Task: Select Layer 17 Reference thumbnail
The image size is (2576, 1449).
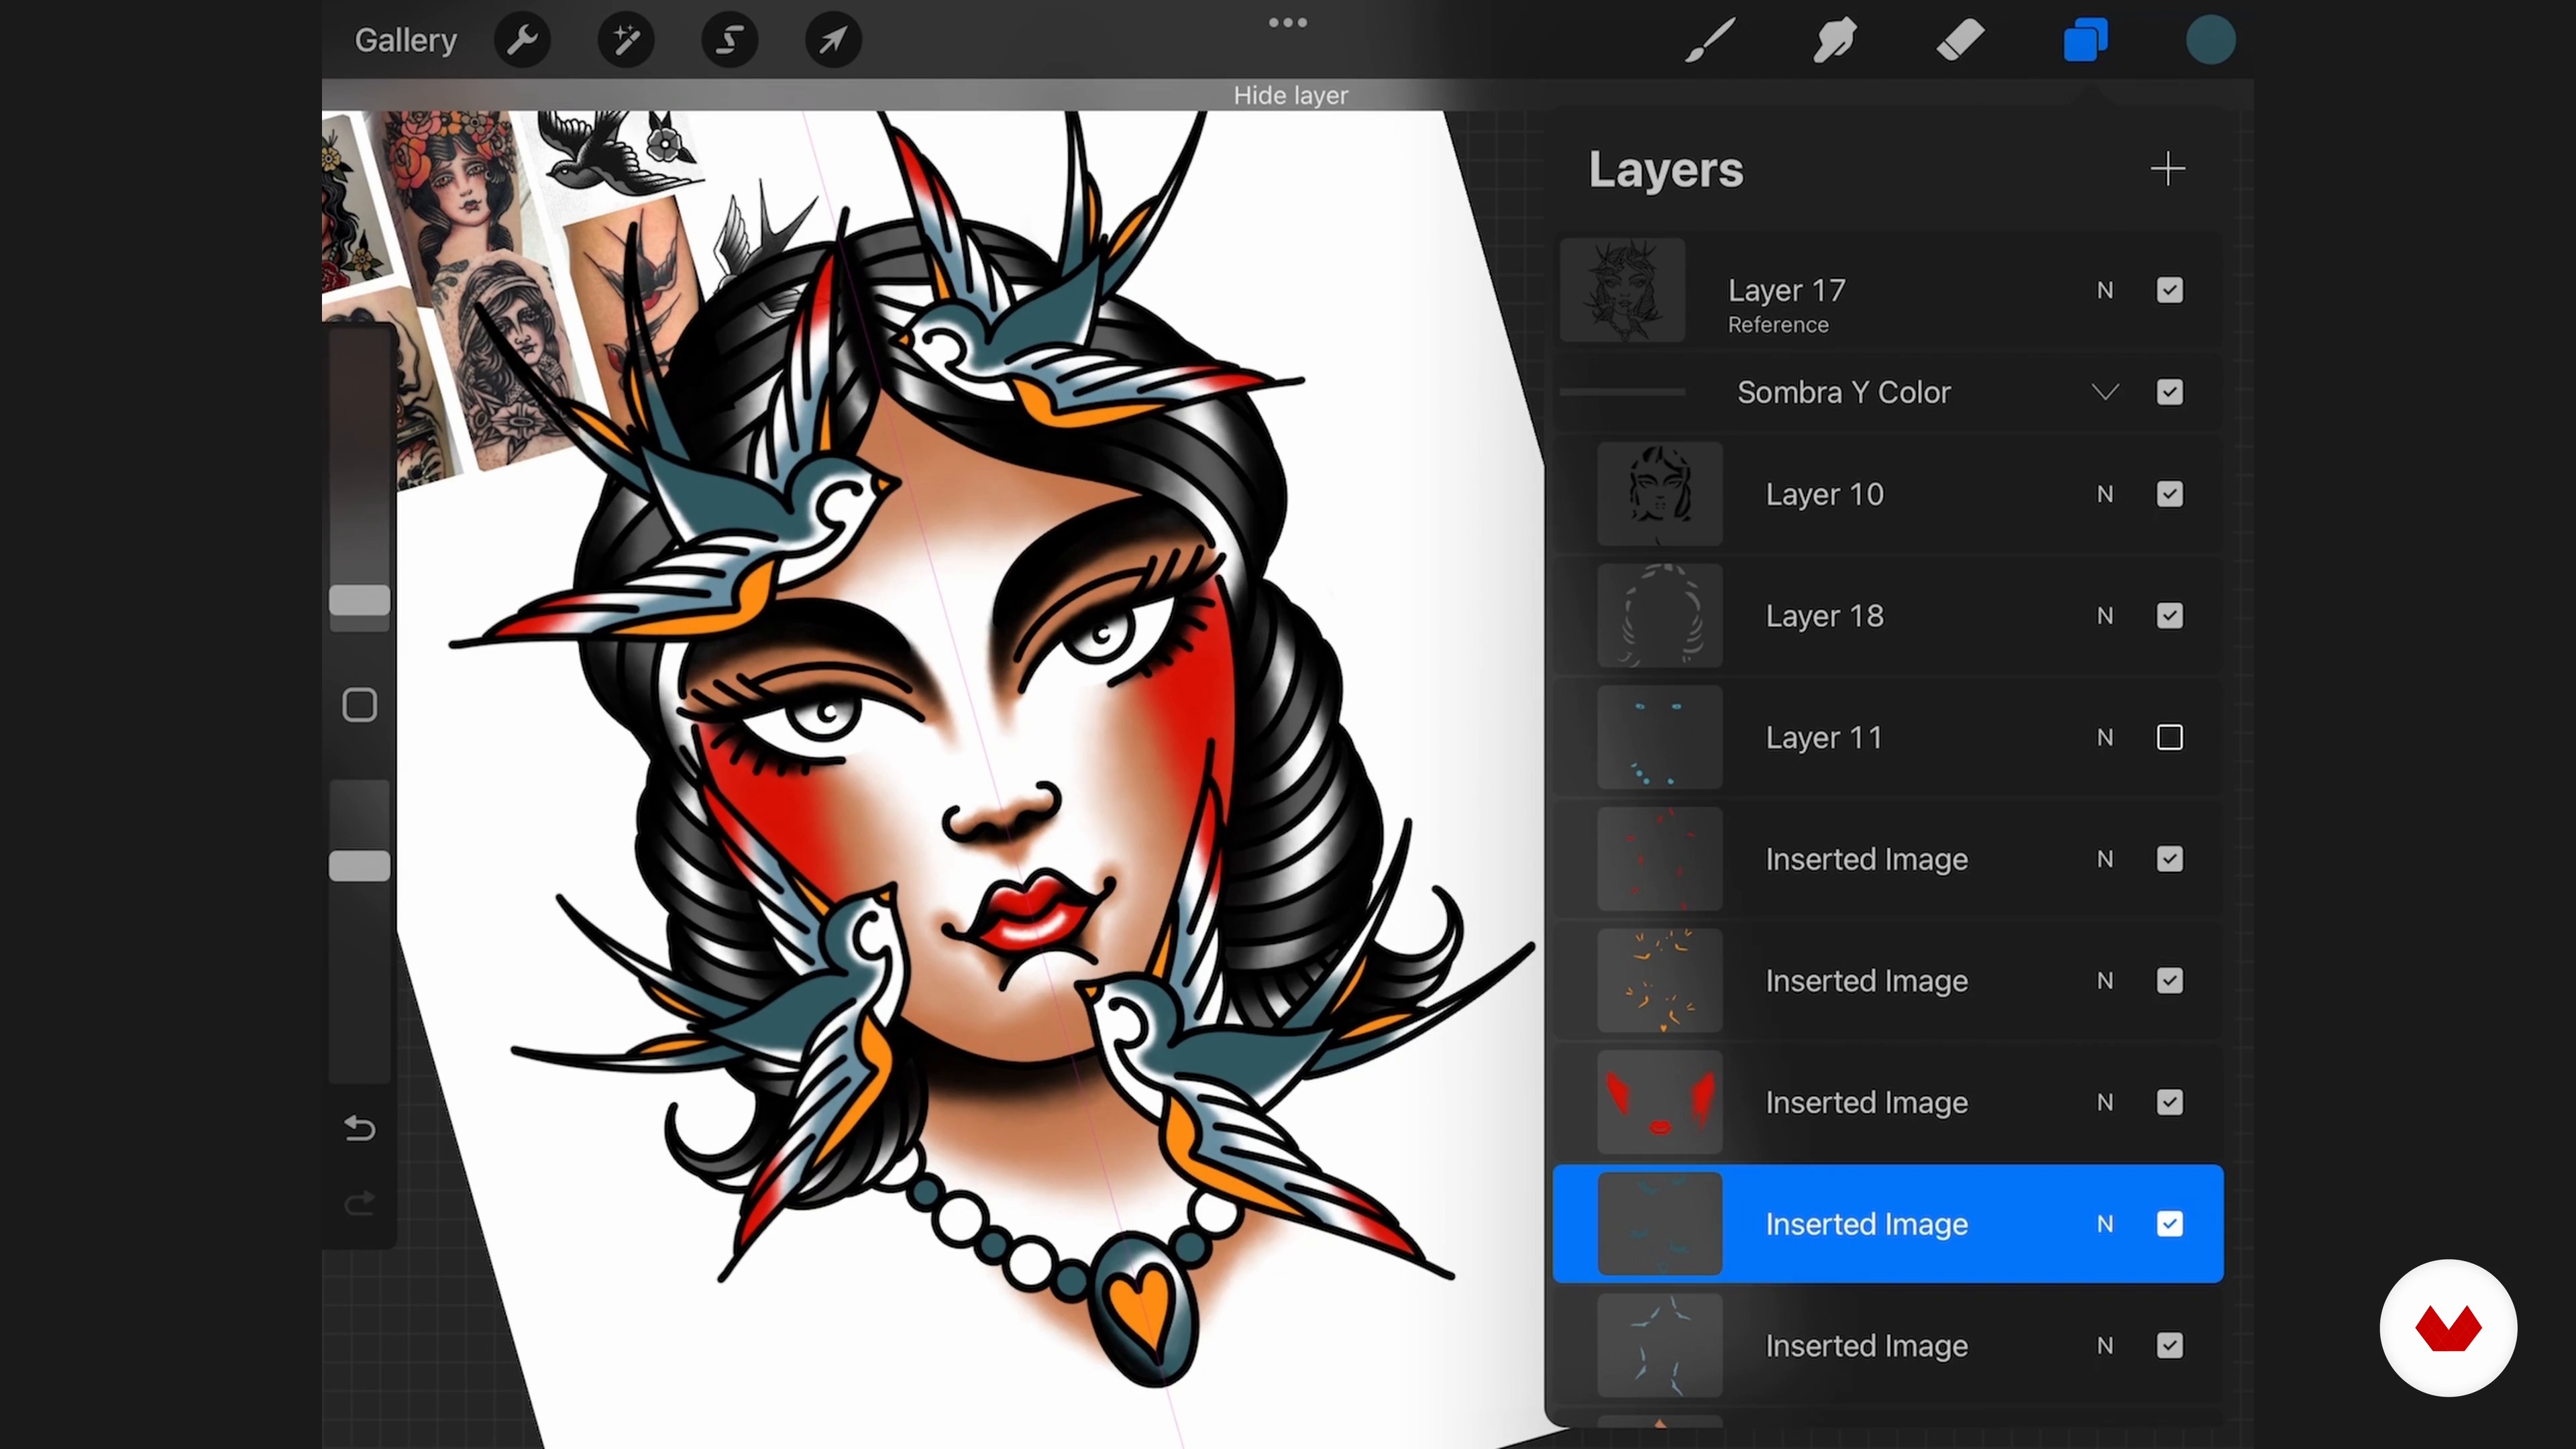Action: [x=1623, y=290]
